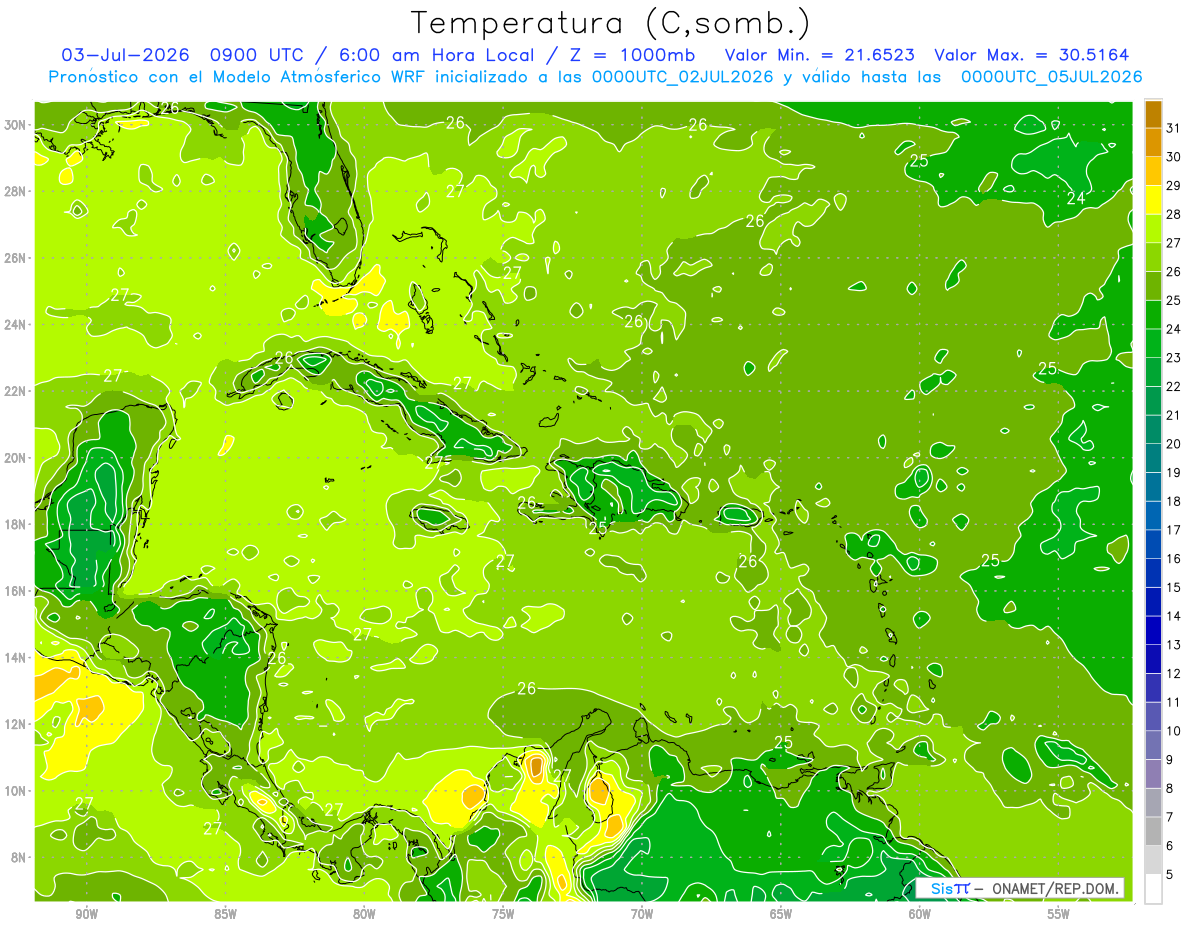Click the "29" label on the color bar
This screenshot has height=927, width=1200.
[x=1173, y=185]
